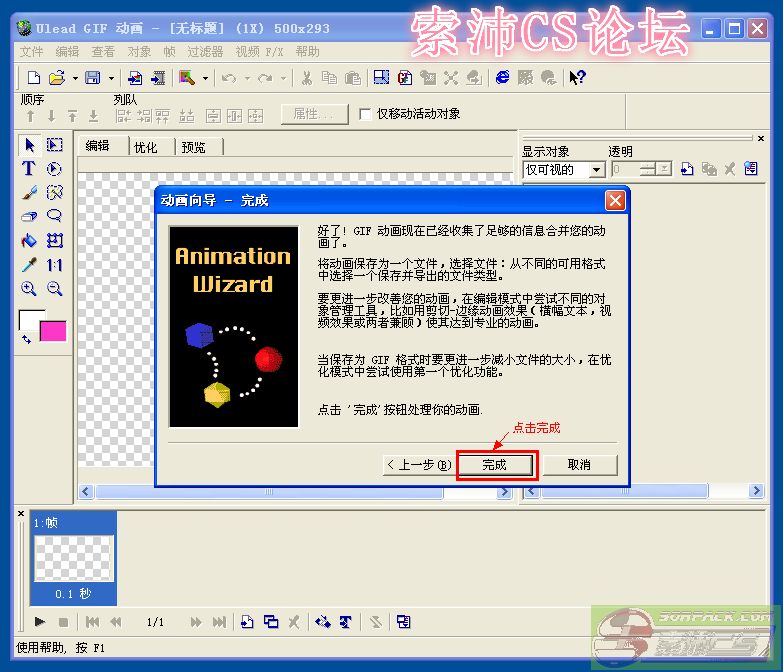
Task: Click the Undo icon in the toolbar
Action: (229, 78)
